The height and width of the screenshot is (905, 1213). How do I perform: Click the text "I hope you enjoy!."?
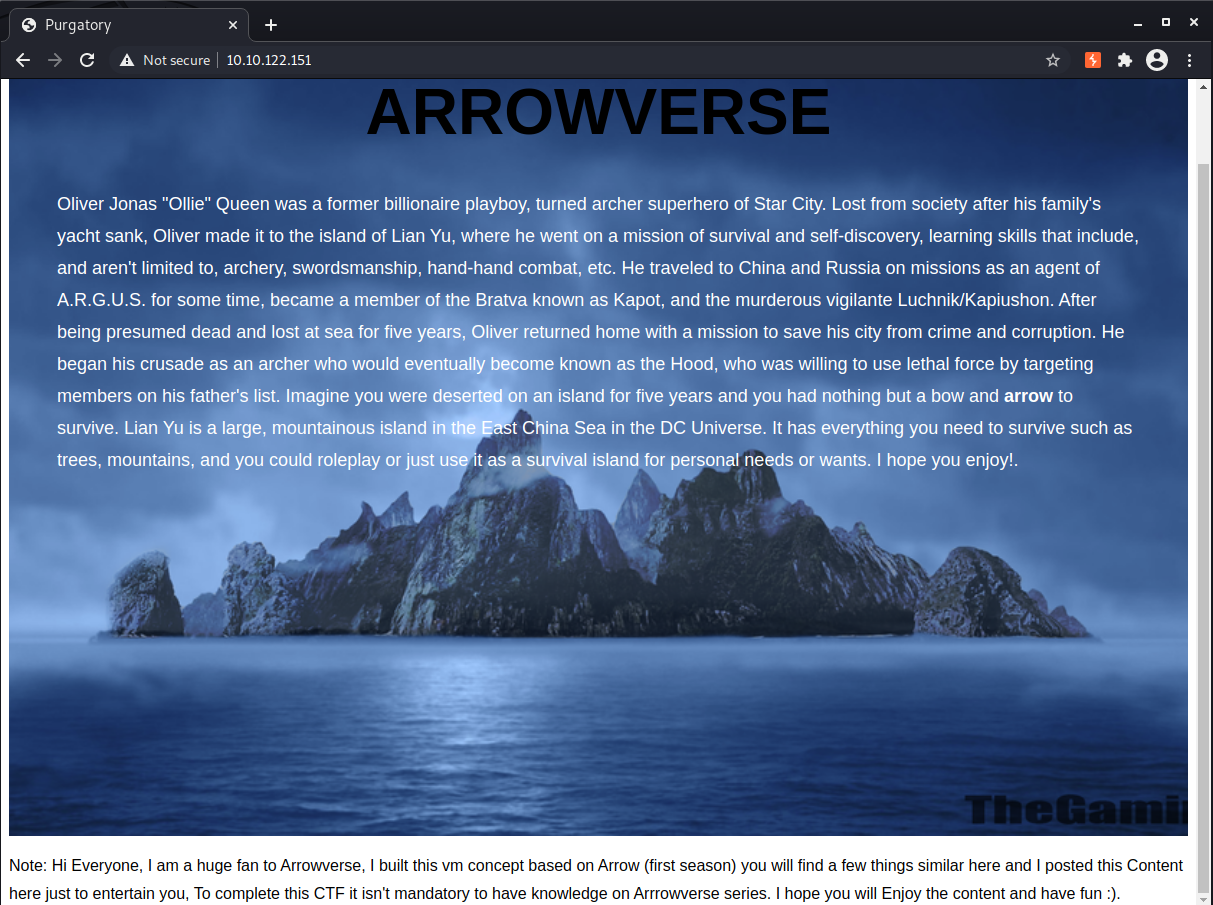pyautogui.click(x=947, y=460)
